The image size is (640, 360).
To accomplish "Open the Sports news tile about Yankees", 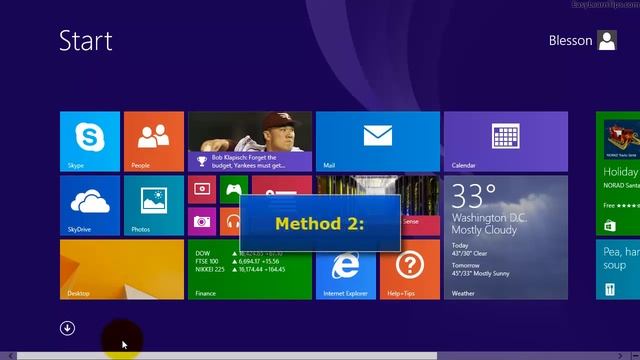I will (x=250, y=141).
